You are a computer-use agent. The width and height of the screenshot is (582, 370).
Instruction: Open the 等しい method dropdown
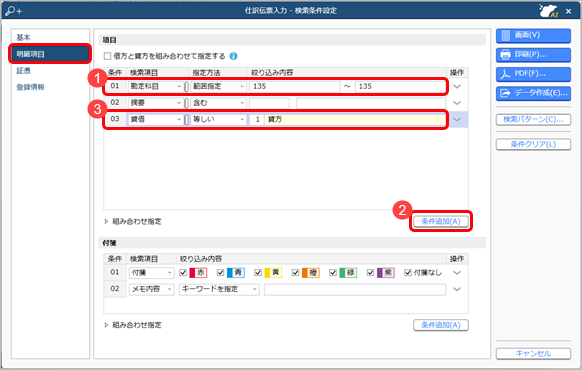coord(219,119)
